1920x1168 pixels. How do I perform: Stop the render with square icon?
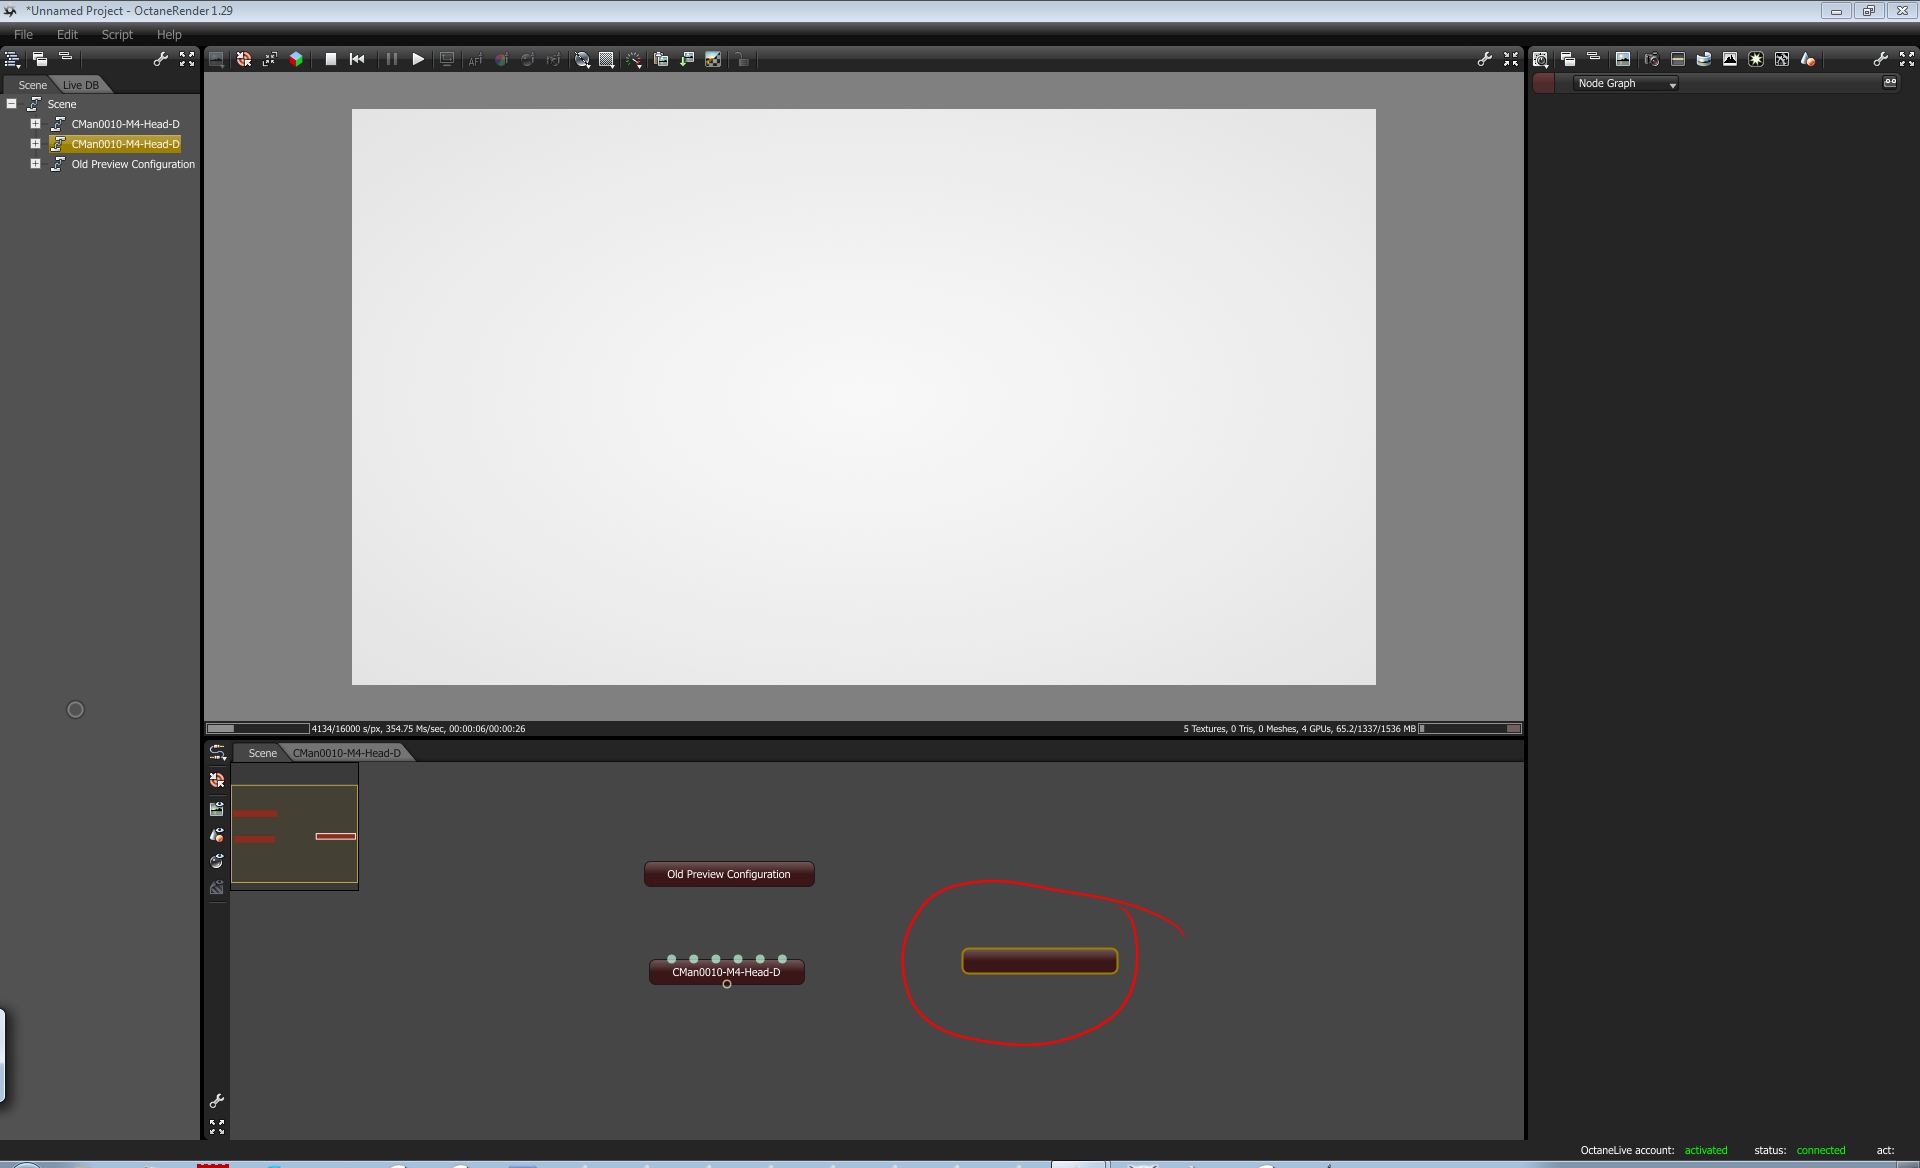tap(331, 59)
